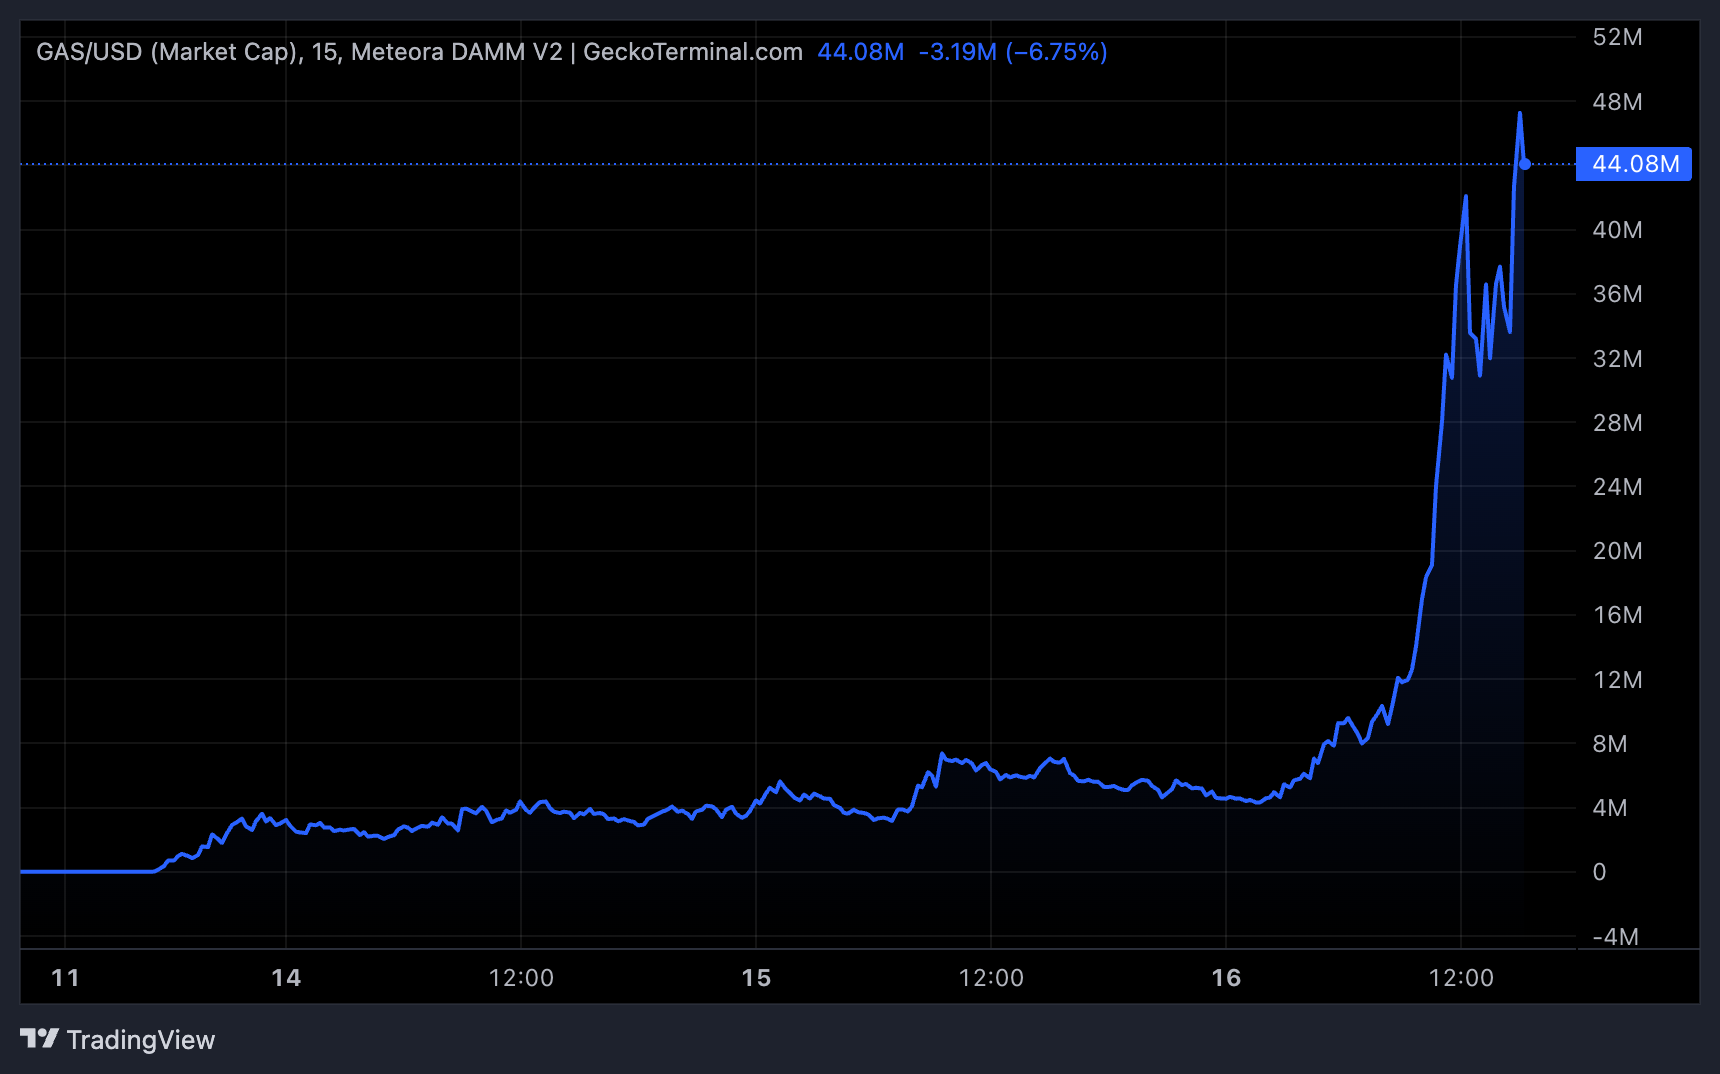The height and width of the screenshot is (1074, 1720).
Task: Click the -4M price scale label
Action: pos(1613,937)
